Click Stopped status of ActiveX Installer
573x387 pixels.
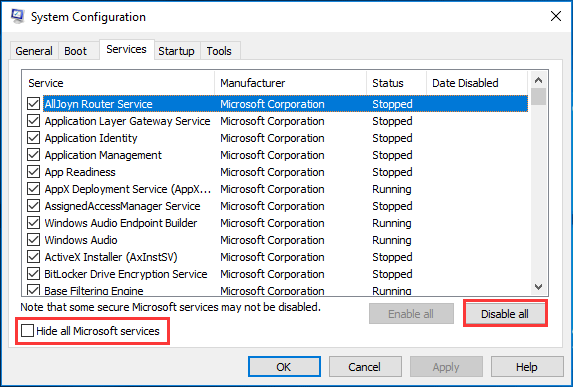pos(392,257)
